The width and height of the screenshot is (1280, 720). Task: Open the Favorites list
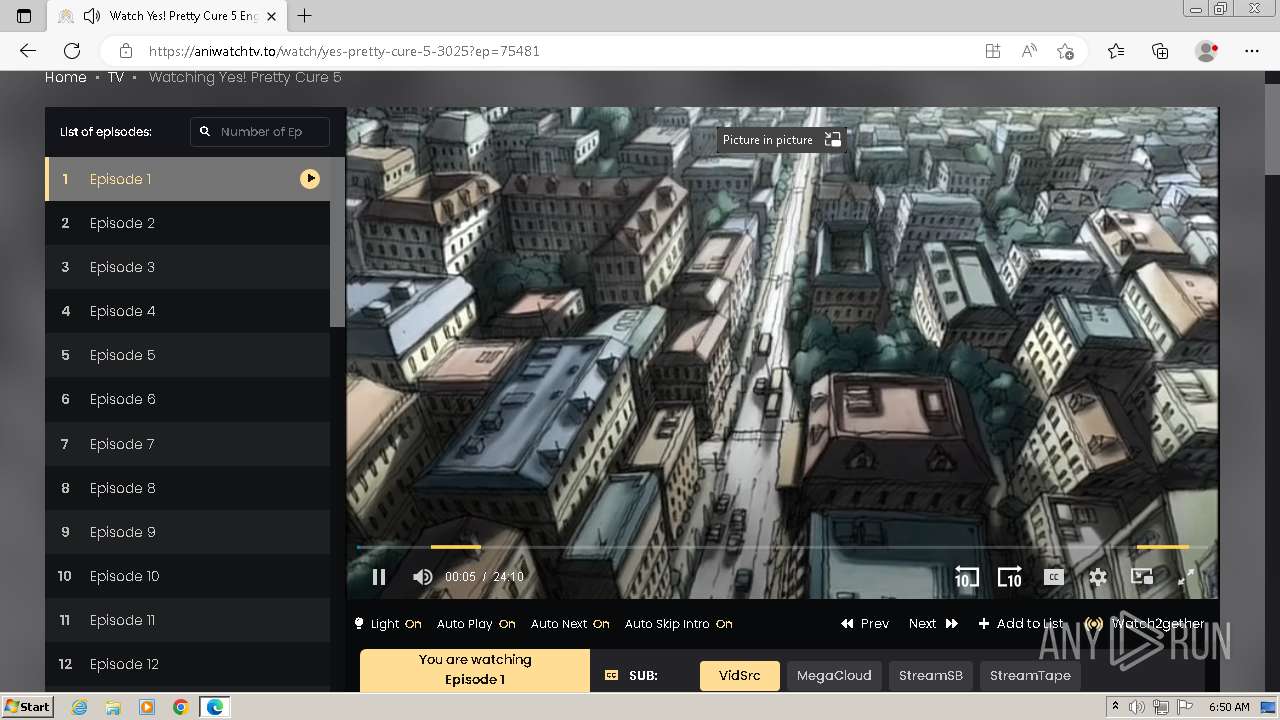[x=1116, y=51]
